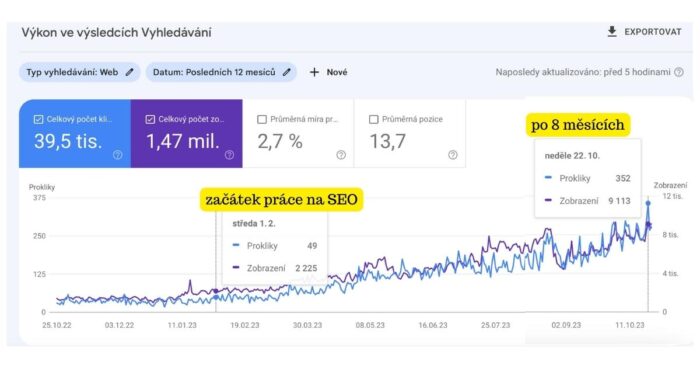Click the 25.07.23 axis date label
Screen dimensions: 700x368
(x=496, y=325)
